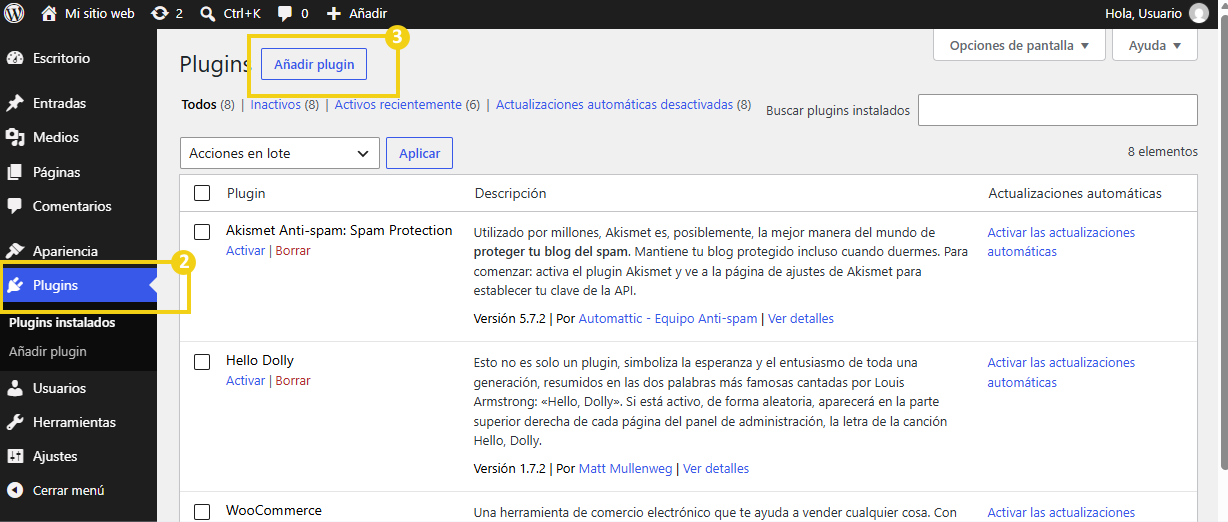The height and width of the screenshot is (522, 1228).
Task: Click the Plugins plug icon
Action: [x=15, y=285]
